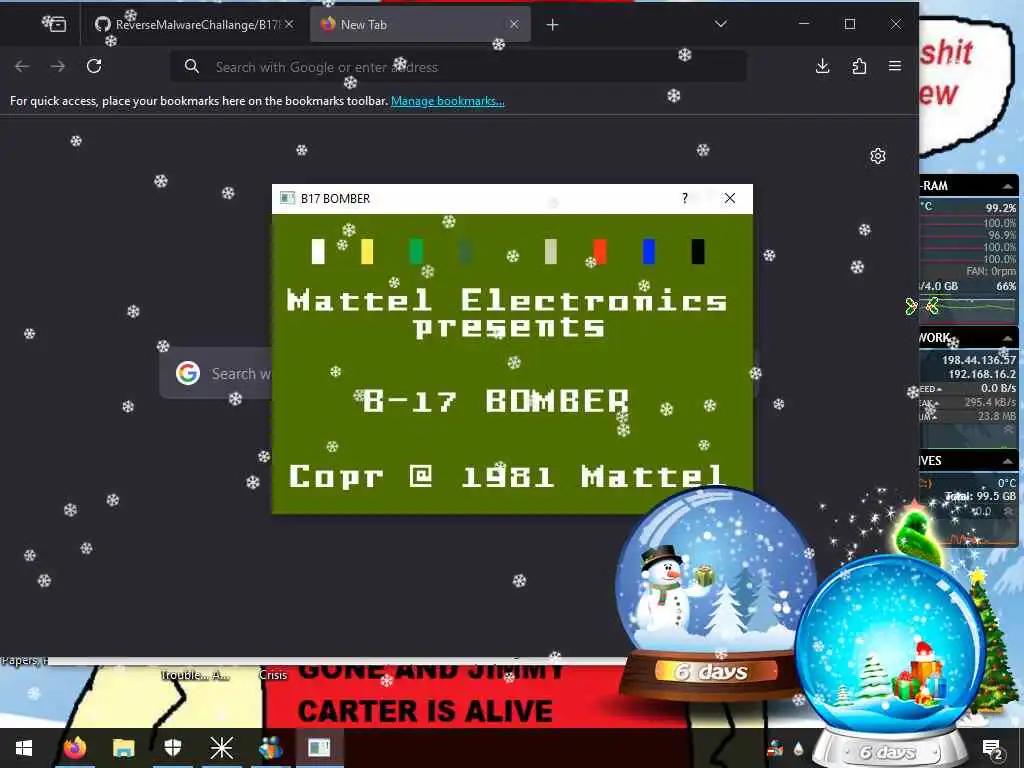Go back with the Firefox back arrow
Image resolution: width=1024 pixels, height=768 pixels.
(22, 66)
